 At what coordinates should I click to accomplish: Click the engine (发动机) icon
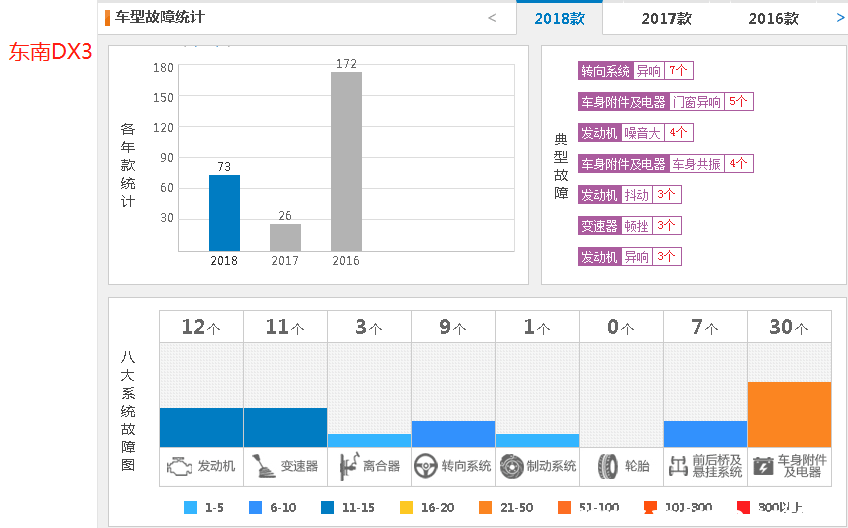tap(179, 466)
